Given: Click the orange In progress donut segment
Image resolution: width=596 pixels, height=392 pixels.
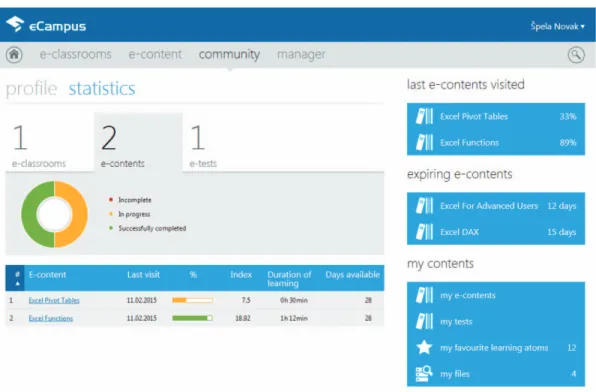Looking at the screenshot, I should tap(79, 214).
